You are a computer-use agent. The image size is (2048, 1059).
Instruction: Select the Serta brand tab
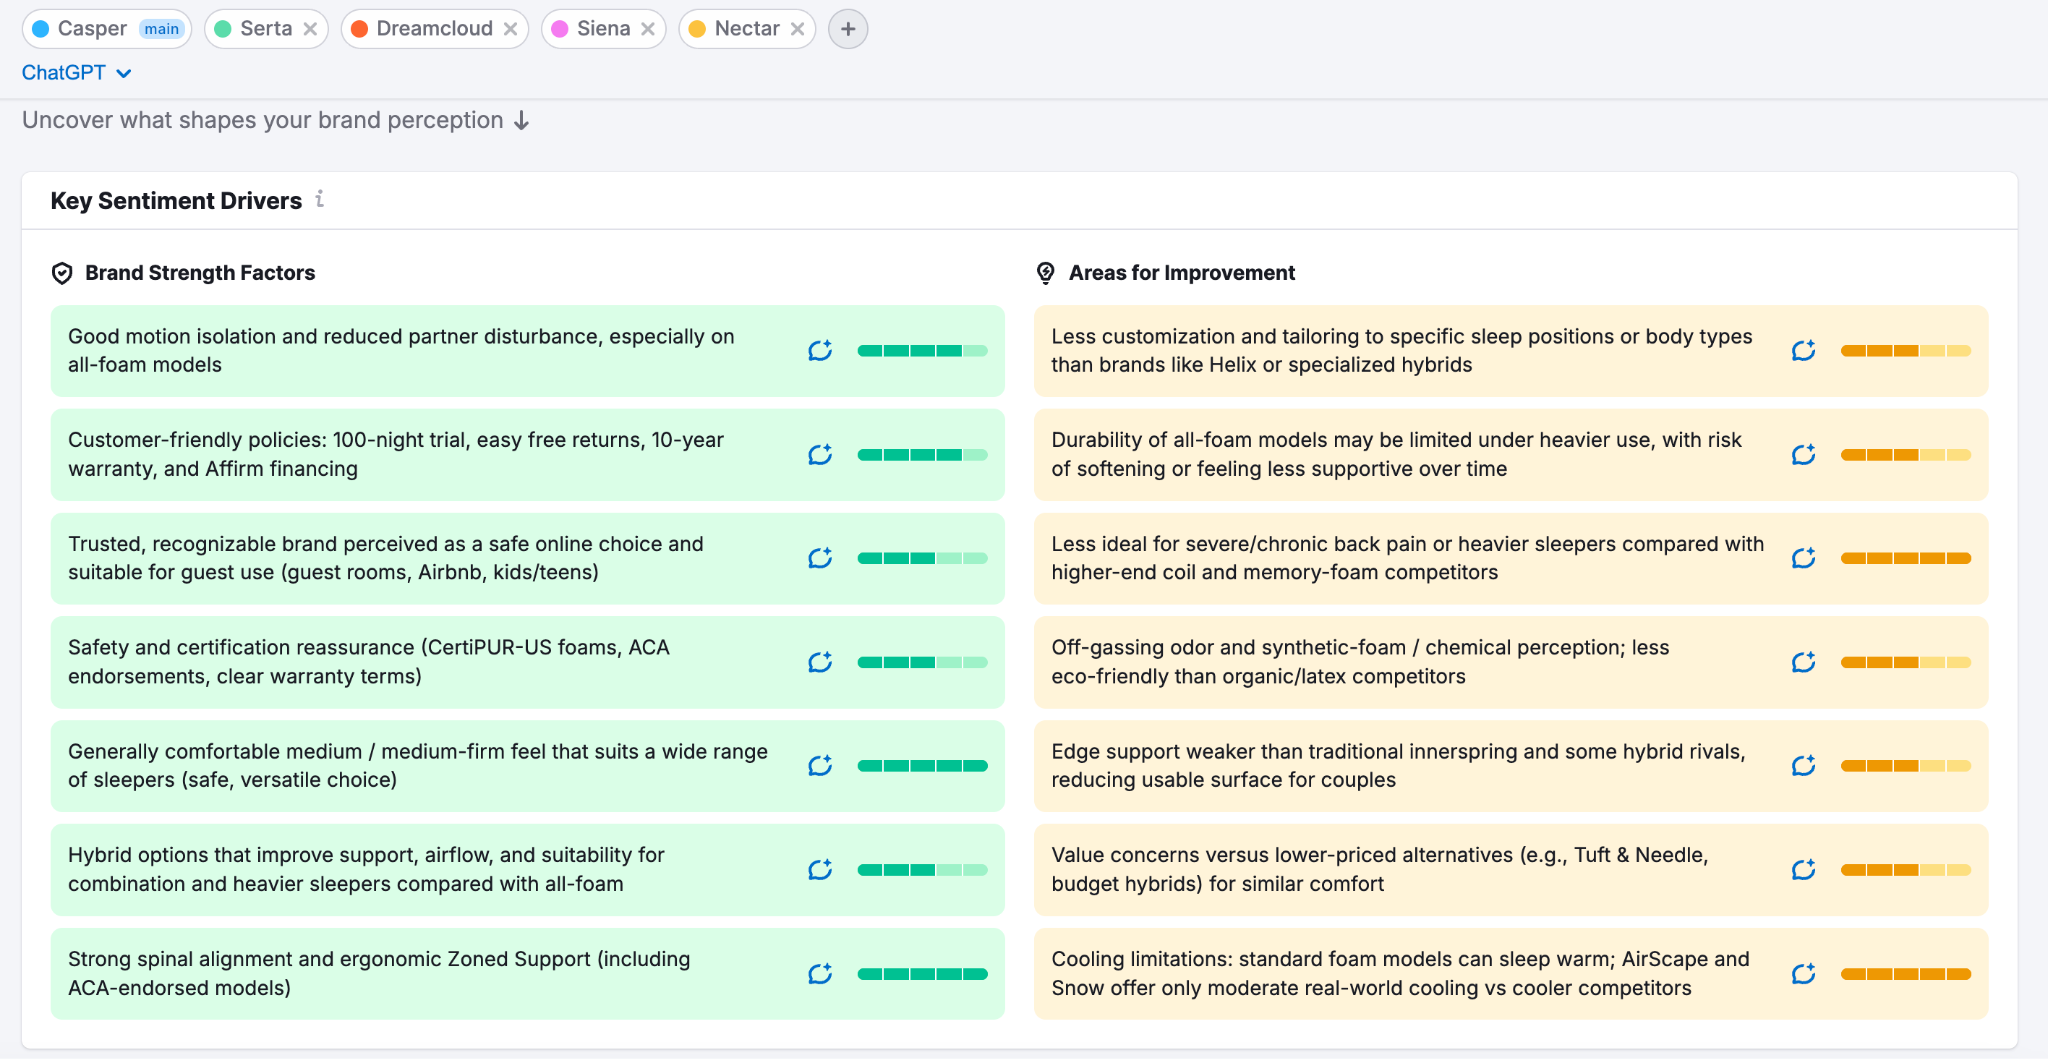[266, 29]
